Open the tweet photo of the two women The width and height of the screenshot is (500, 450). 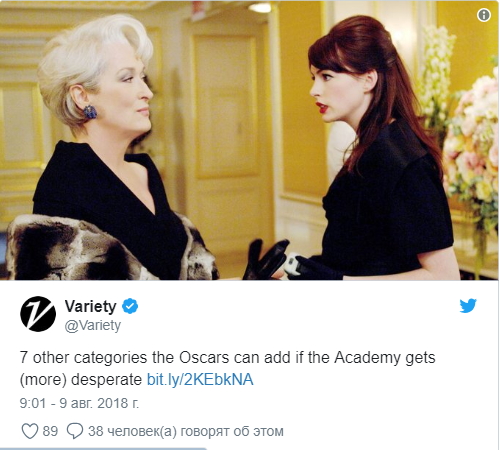click(249, 140)
